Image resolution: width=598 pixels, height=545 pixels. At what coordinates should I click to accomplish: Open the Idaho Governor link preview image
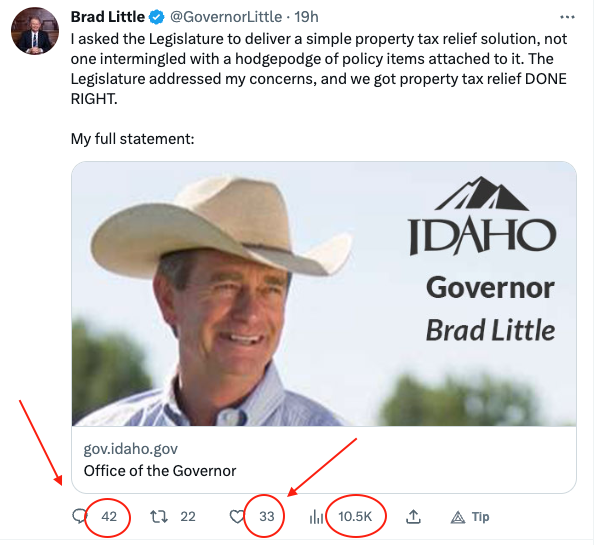click(324, 294)
